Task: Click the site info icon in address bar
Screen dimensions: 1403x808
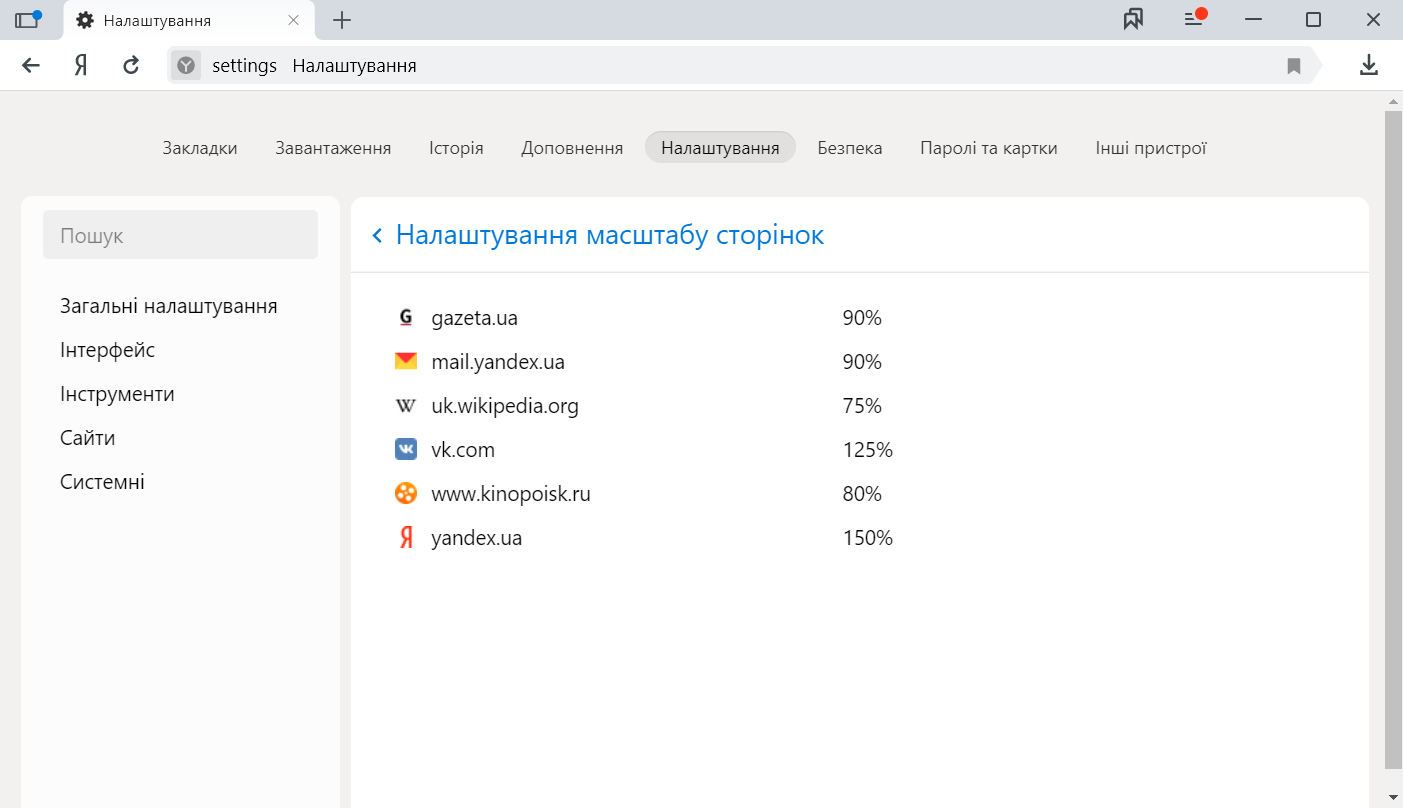Action: (186, 66)
